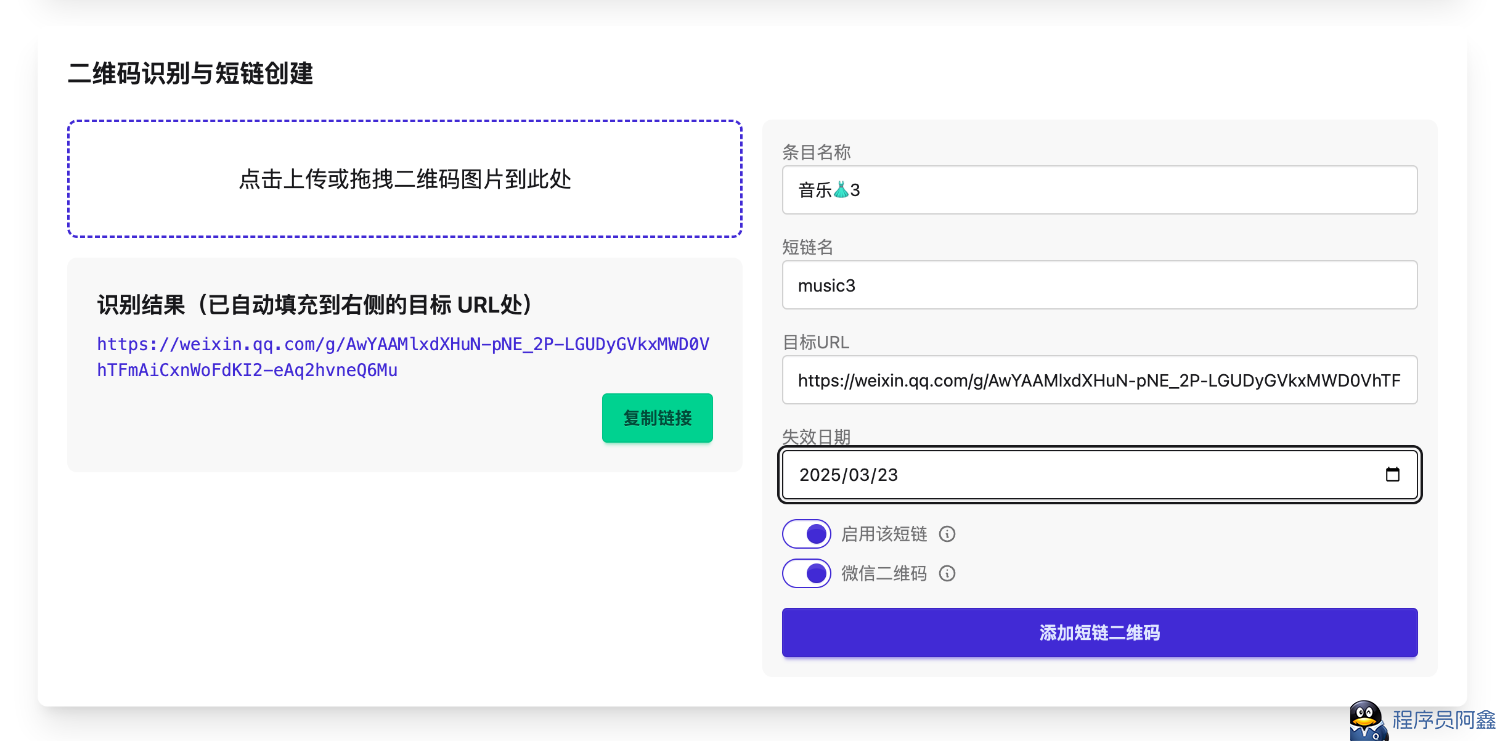Toggle the 微信二维码 switch
This screenshot has height=741, width=1500.
click(x=806, y=574)
